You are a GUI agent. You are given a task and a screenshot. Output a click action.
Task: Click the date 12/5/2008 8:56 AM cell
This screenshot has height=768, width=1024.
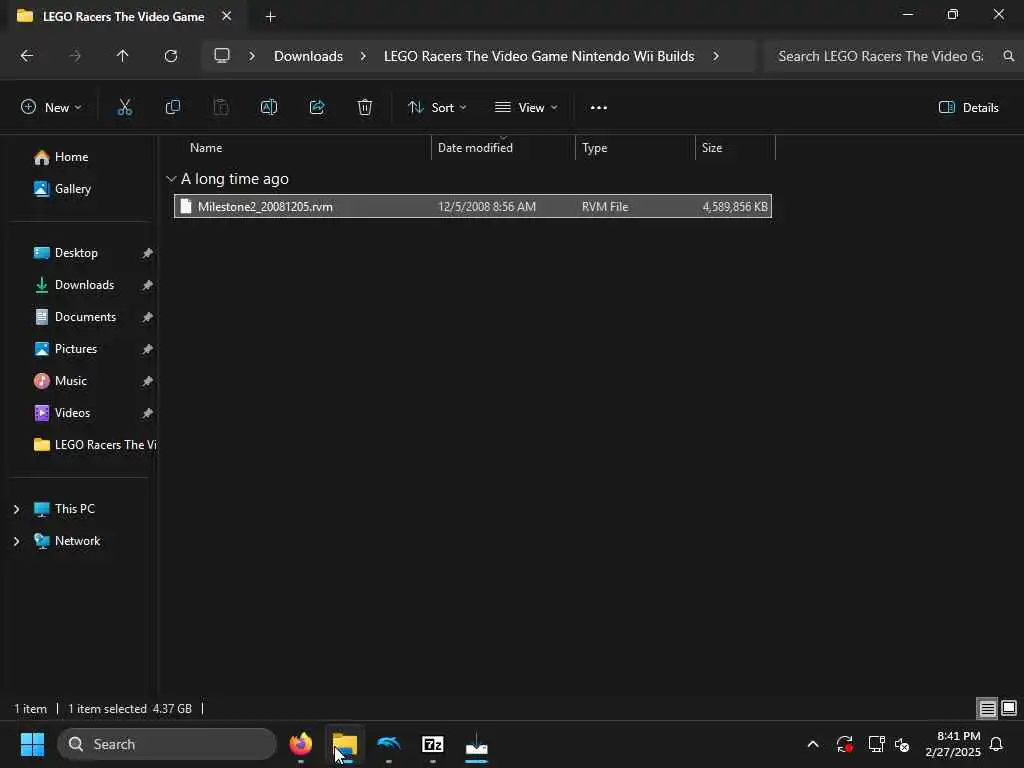point(487,207)
